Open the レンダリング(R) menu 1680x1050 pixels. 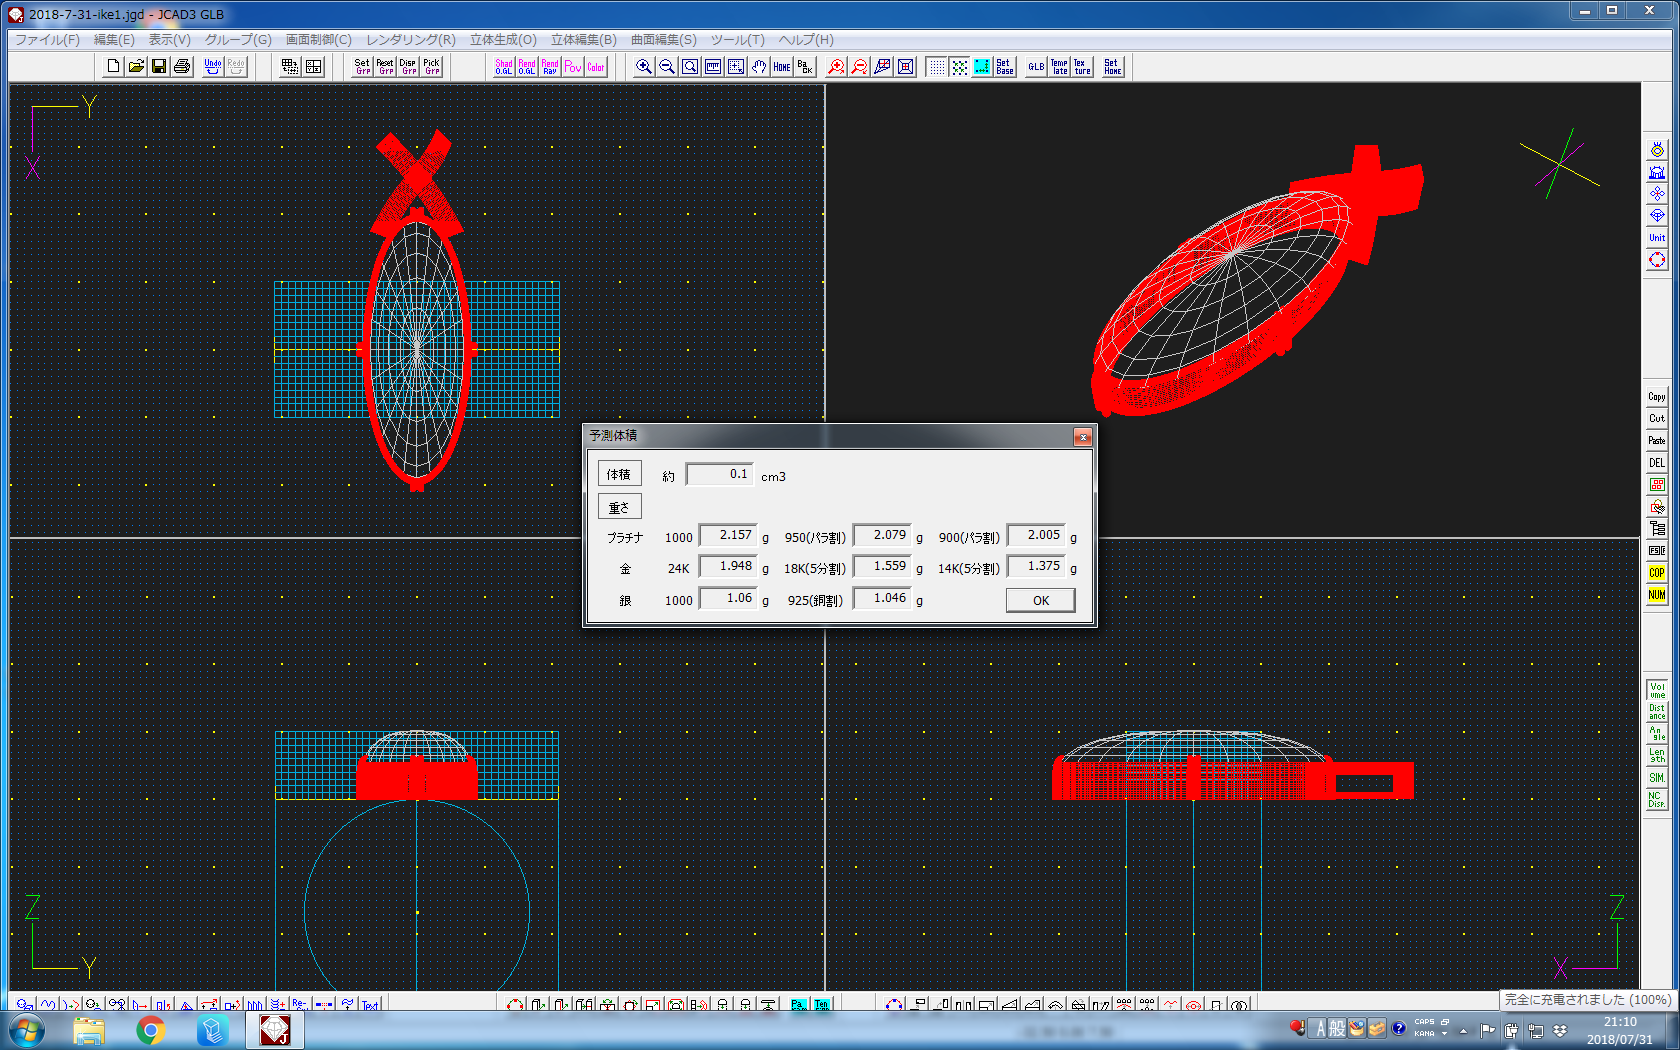(410, 40)
